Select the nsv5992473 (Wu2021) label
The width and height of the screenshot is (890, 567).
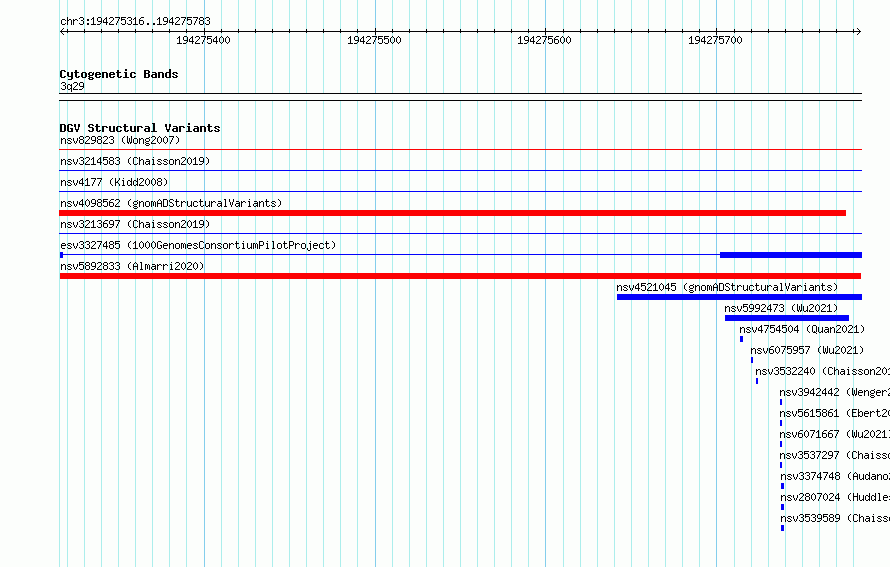click(781, 308)
